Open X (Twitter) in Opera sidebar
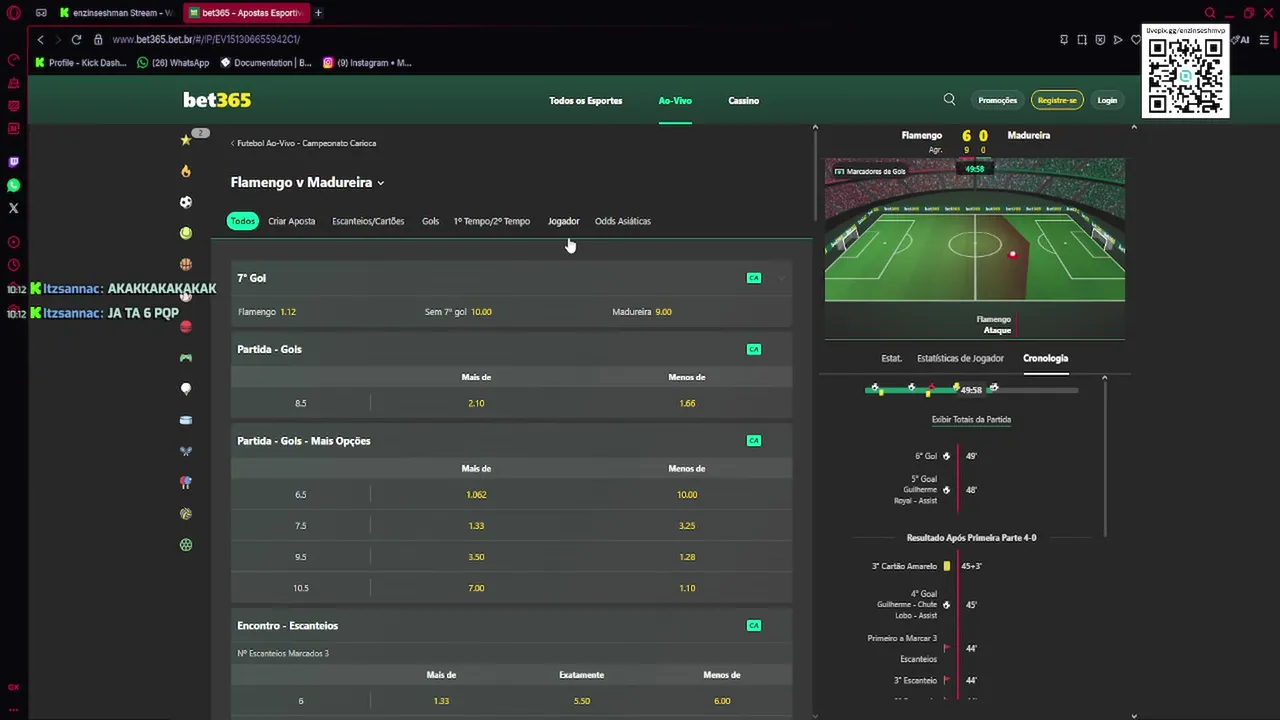Screen dimensions: 1280x720 (x=13, y=208)
